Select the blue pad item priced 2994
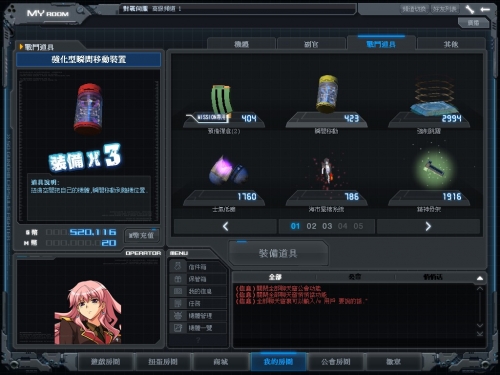The height and width of the screenshot is (375, 500). click(432, 98)
